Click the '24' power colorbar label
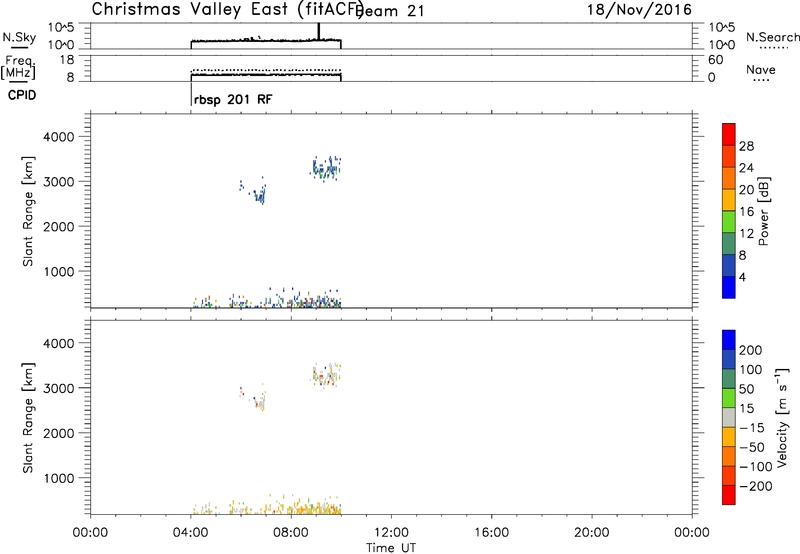This screenshot has width=800, height=554. pos(746,168)
